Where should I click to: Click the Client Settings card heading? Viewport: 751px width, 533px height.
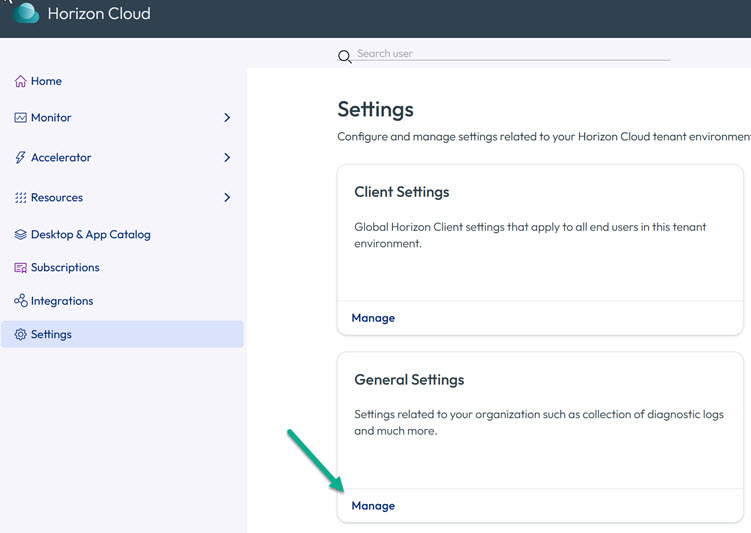pyautogui.click(x=402, y=192)
